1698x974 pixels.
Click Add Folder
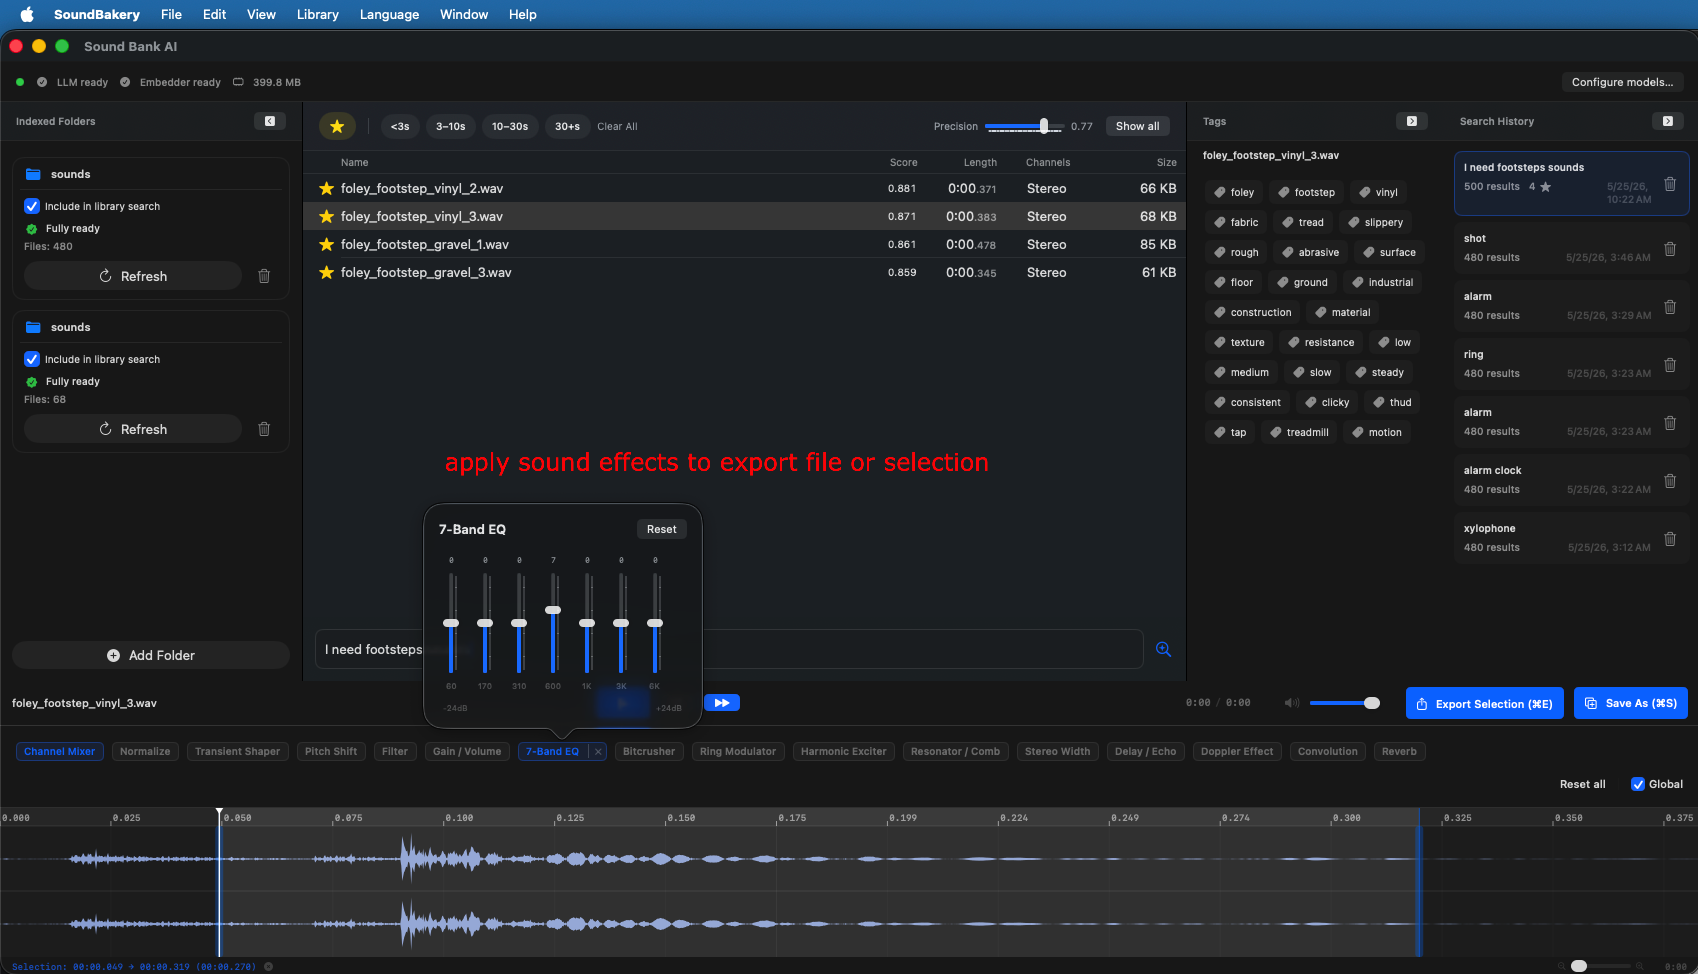151,655
